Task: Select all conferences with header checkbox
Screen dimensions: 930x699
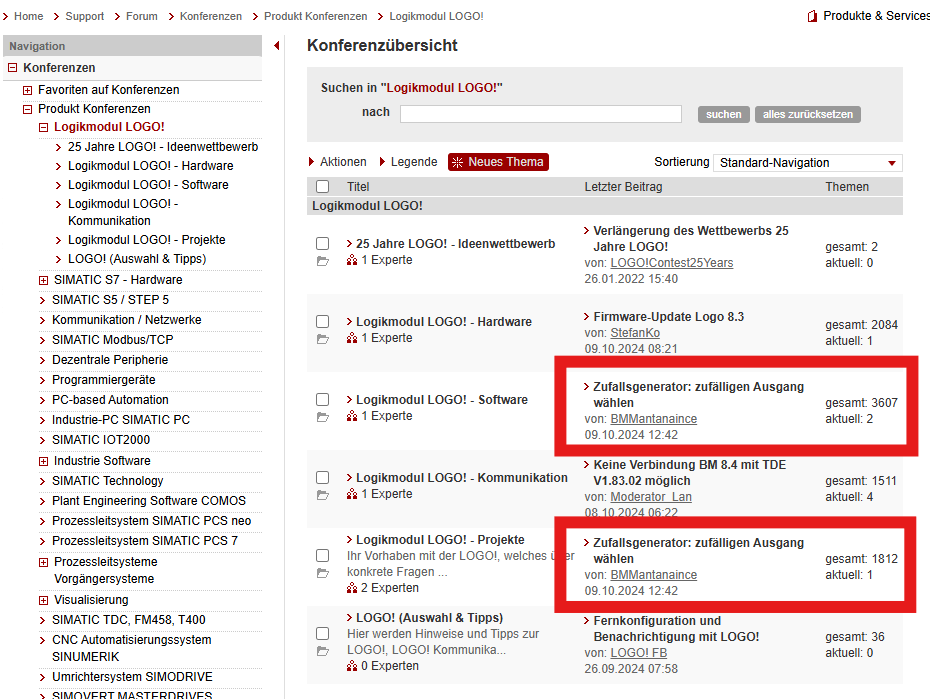Action: click(x=323, y=187)
